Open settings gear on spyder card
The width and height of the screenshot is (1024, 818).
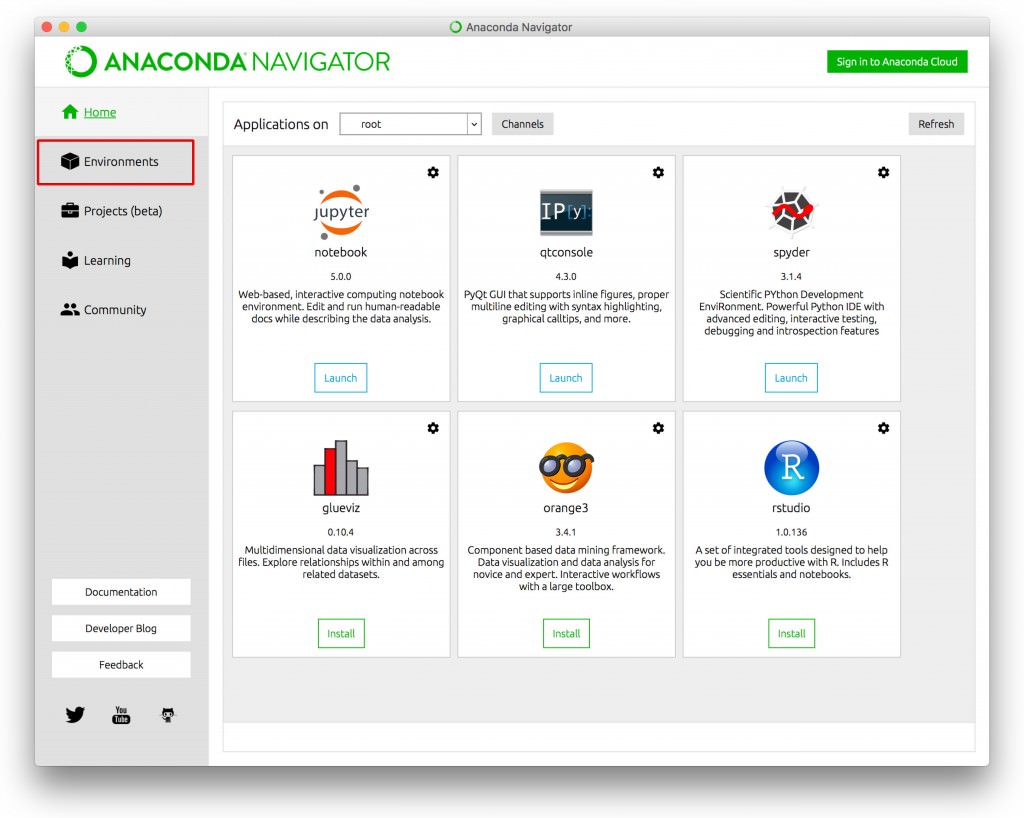click(884, 172)
